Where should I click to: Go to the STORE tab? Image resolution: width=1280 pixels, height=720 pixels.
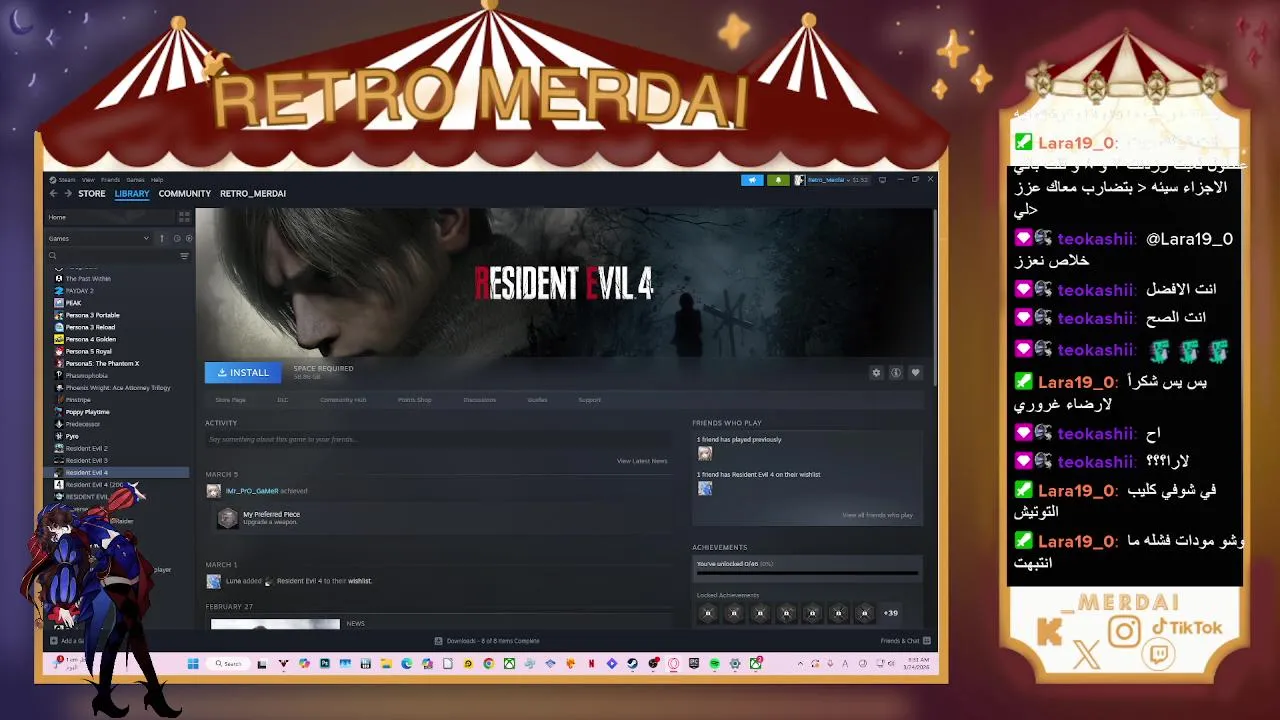pyautogui.click(x=92, y=193)
